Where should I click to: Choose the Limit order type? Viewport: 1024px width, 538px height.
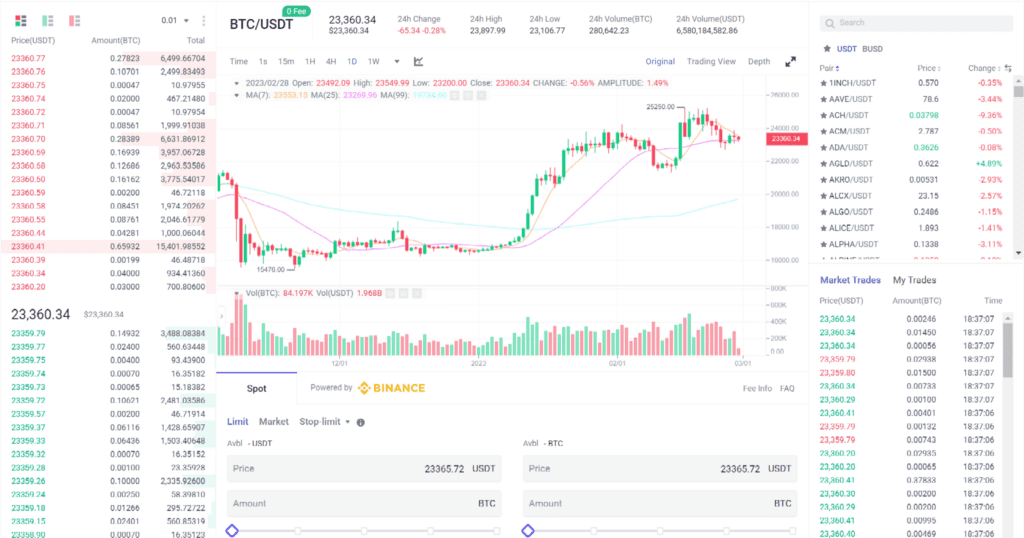pyautogui.click(x=238, y=422)
